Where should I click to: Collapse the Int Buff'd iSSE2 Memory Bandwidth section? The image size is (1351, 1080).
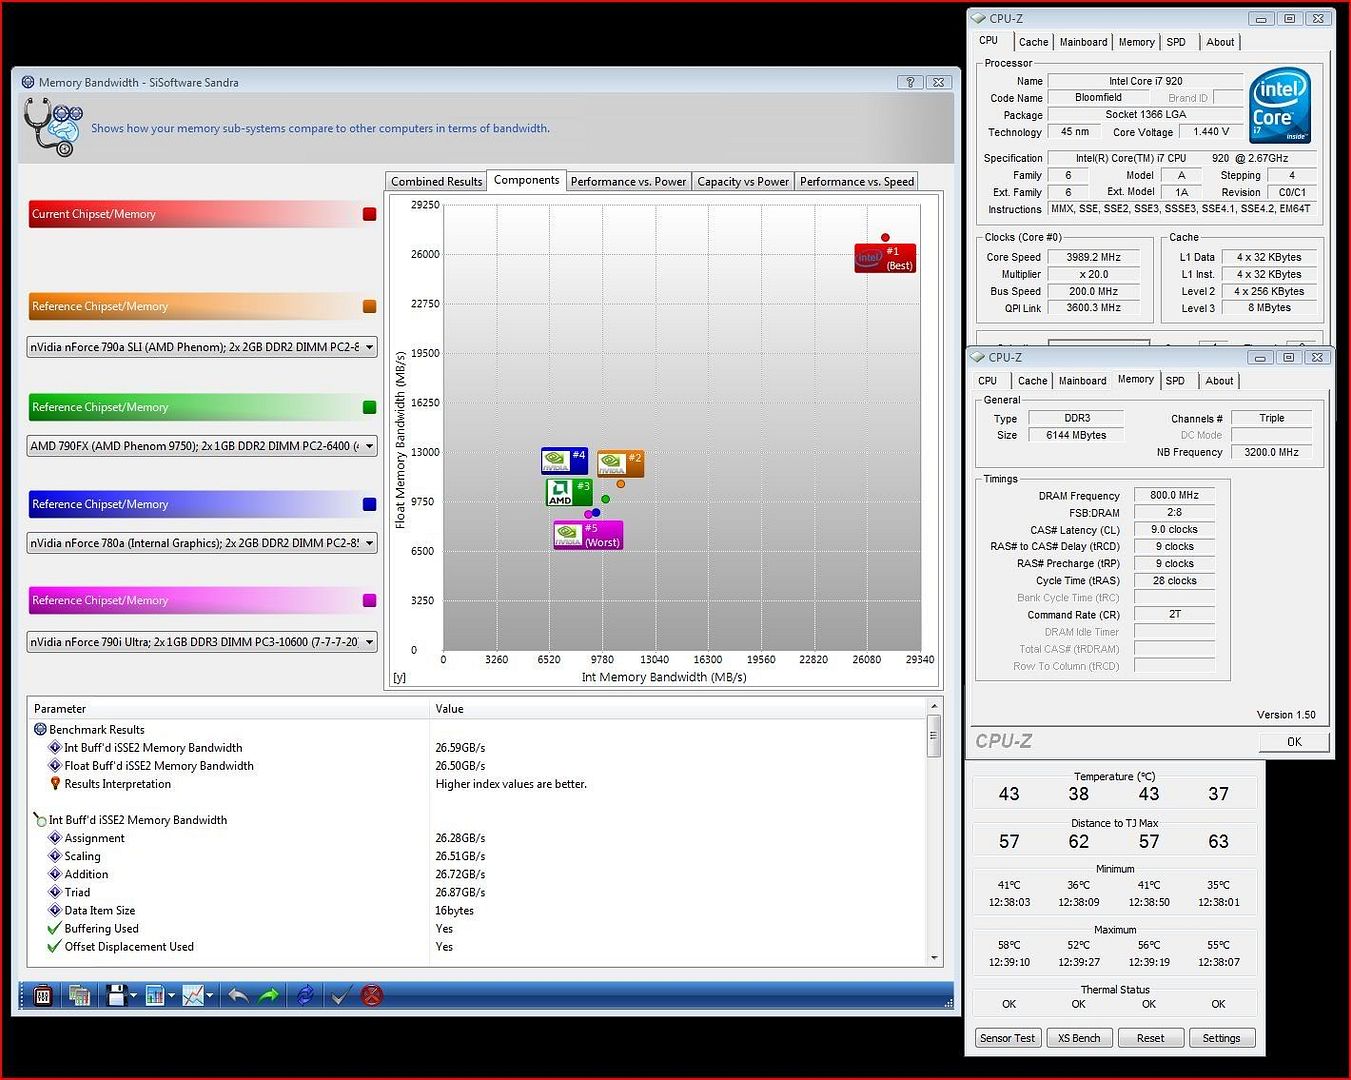pyautogui.click(x=40, y=820)
